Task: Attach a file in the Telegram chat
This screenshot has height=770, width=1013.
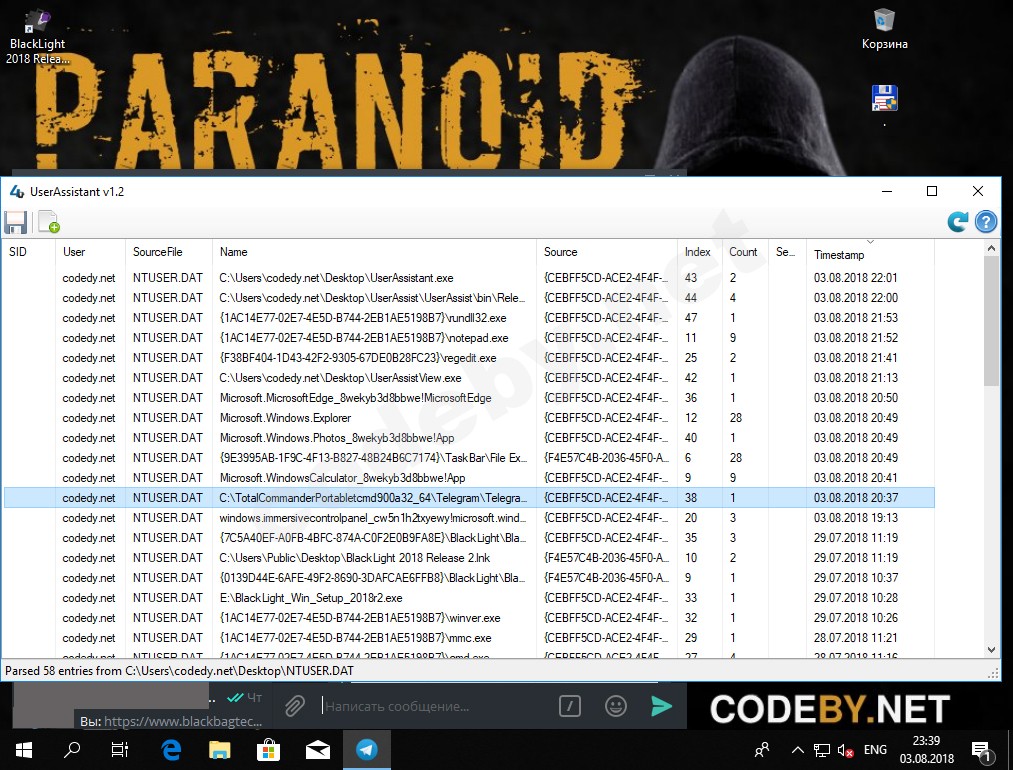Action: click(x=295, y=706)
